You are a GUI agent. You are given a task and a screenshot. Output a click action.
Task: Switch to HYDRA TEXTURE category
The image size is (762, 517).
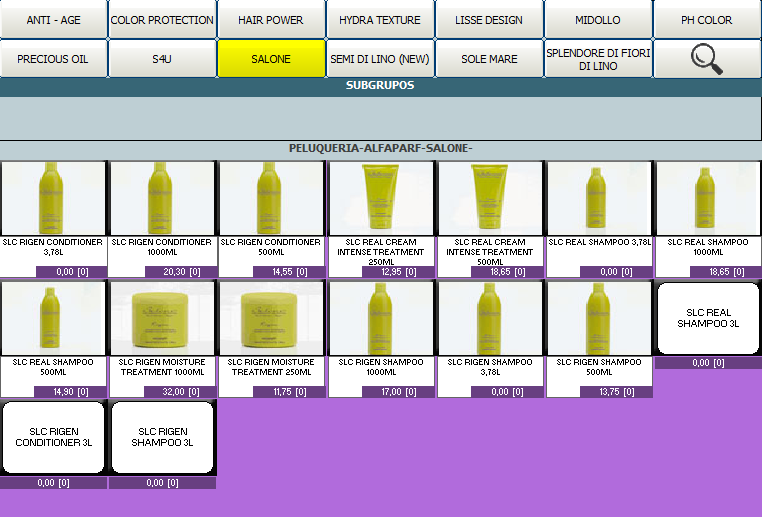(380, 20)
